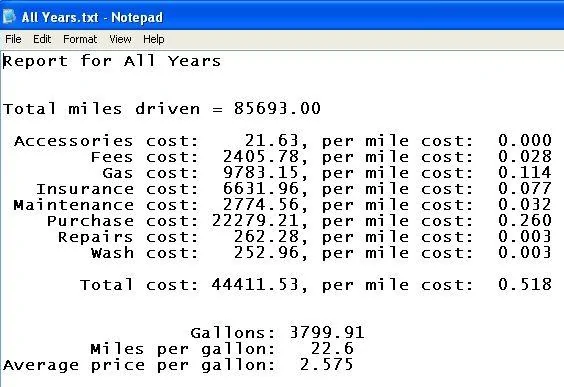Image resolution: width=564 pixels, height=387 pixels.
Task: Open the Help menu
Action: click(x=154, y=39)
